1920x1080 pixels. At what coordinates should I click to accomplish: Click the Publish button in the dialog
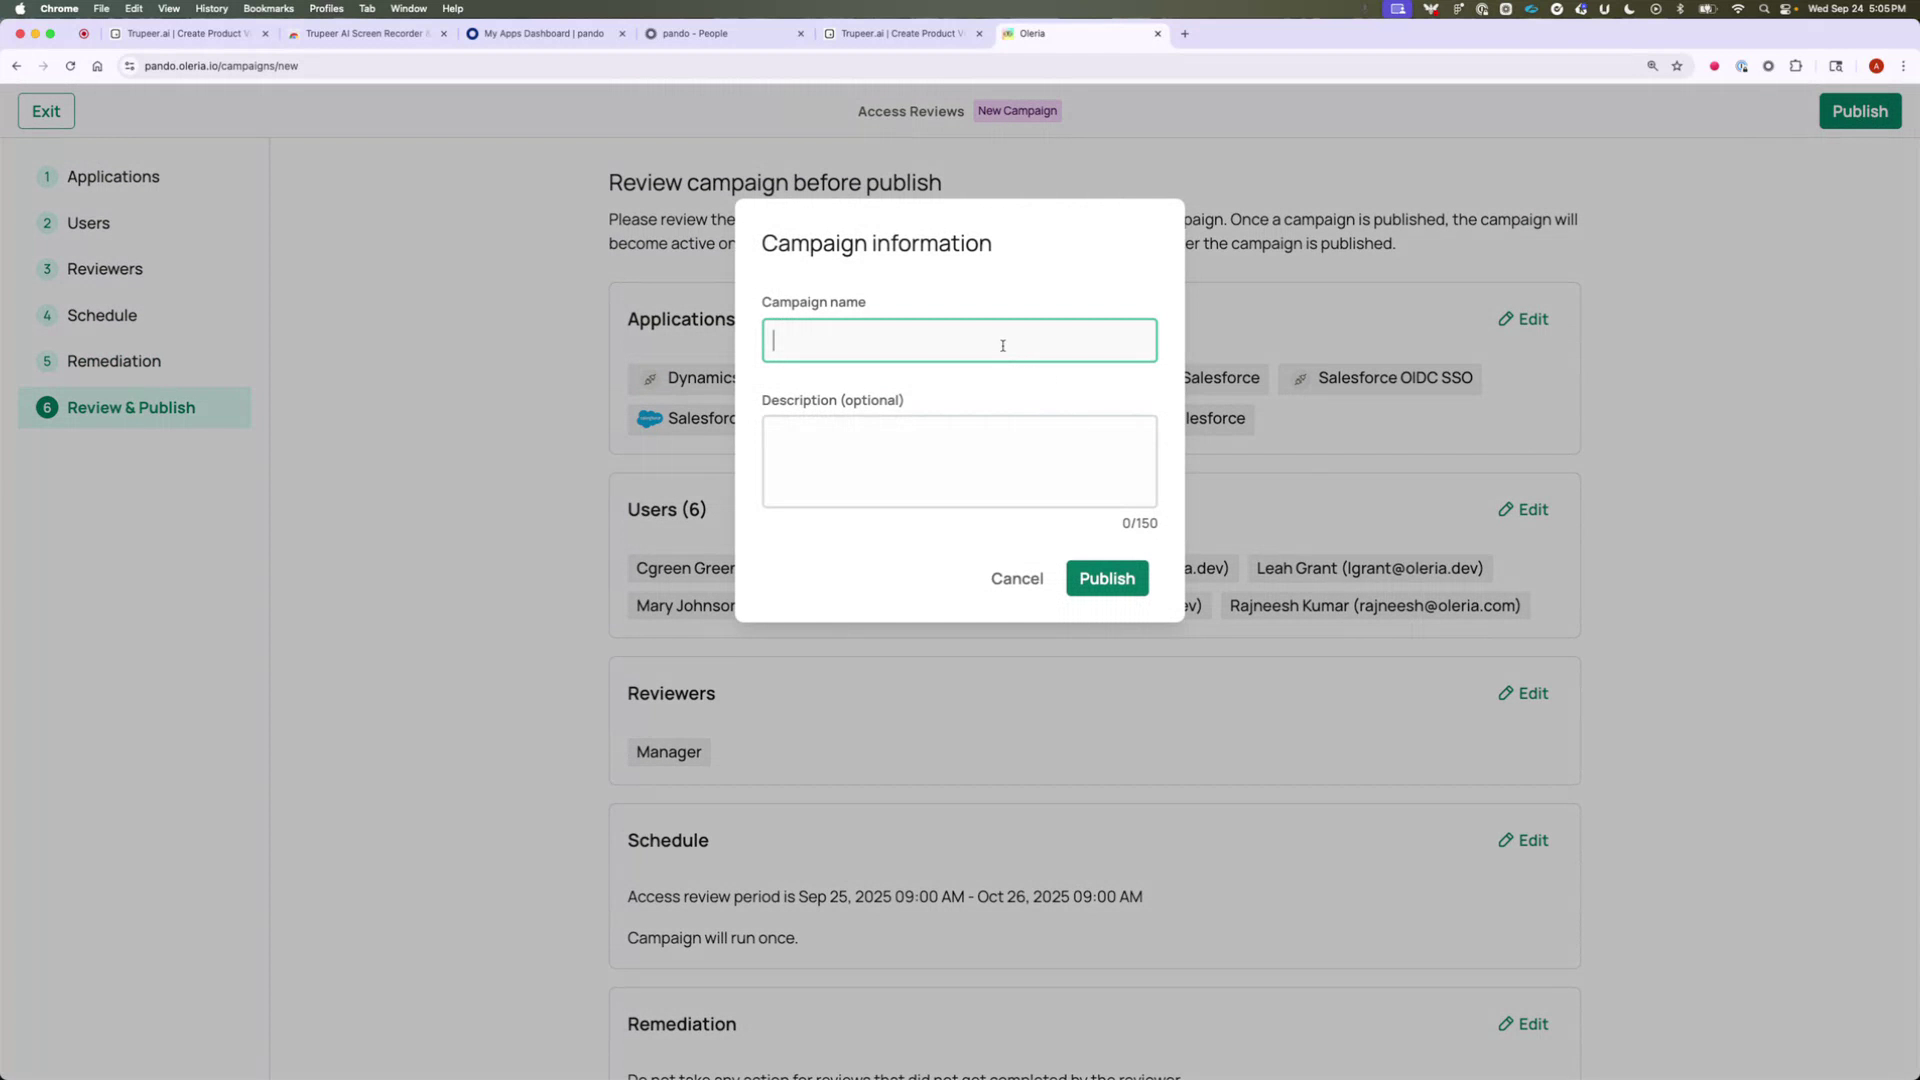(x=1106, y=578)
